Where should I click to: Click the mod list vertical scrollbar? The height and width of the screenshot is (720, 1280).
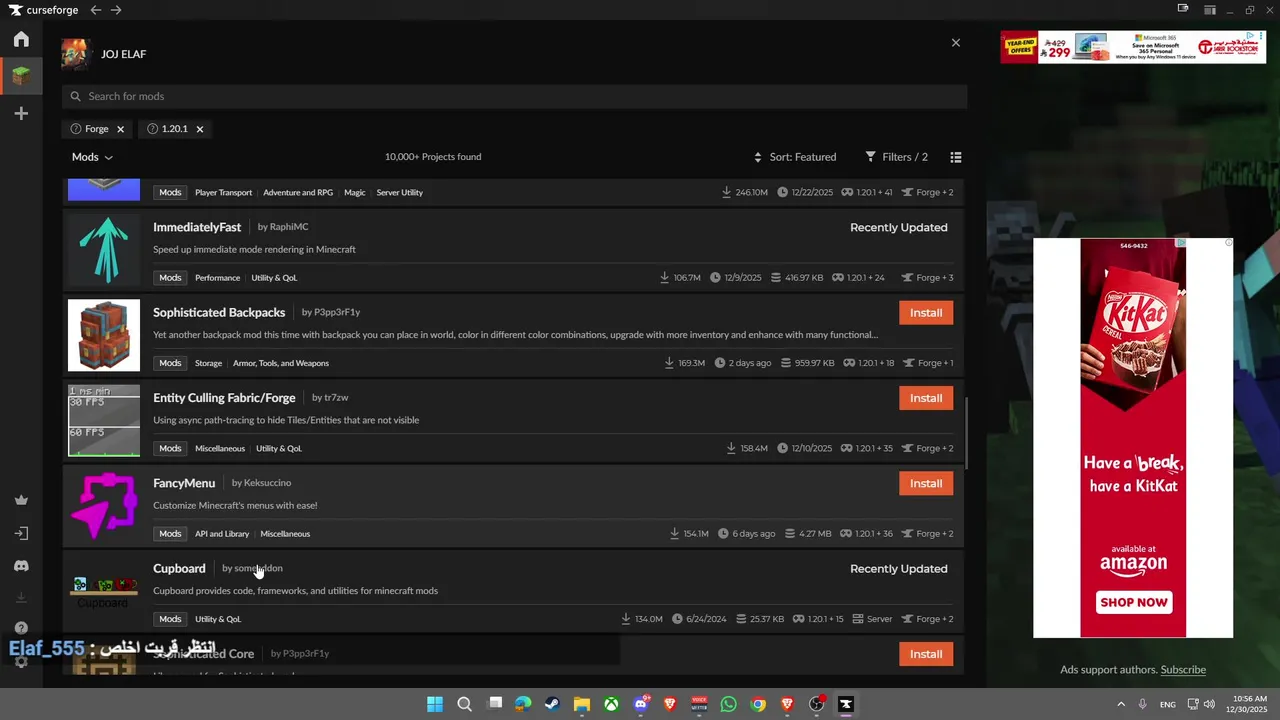point(966,432)
